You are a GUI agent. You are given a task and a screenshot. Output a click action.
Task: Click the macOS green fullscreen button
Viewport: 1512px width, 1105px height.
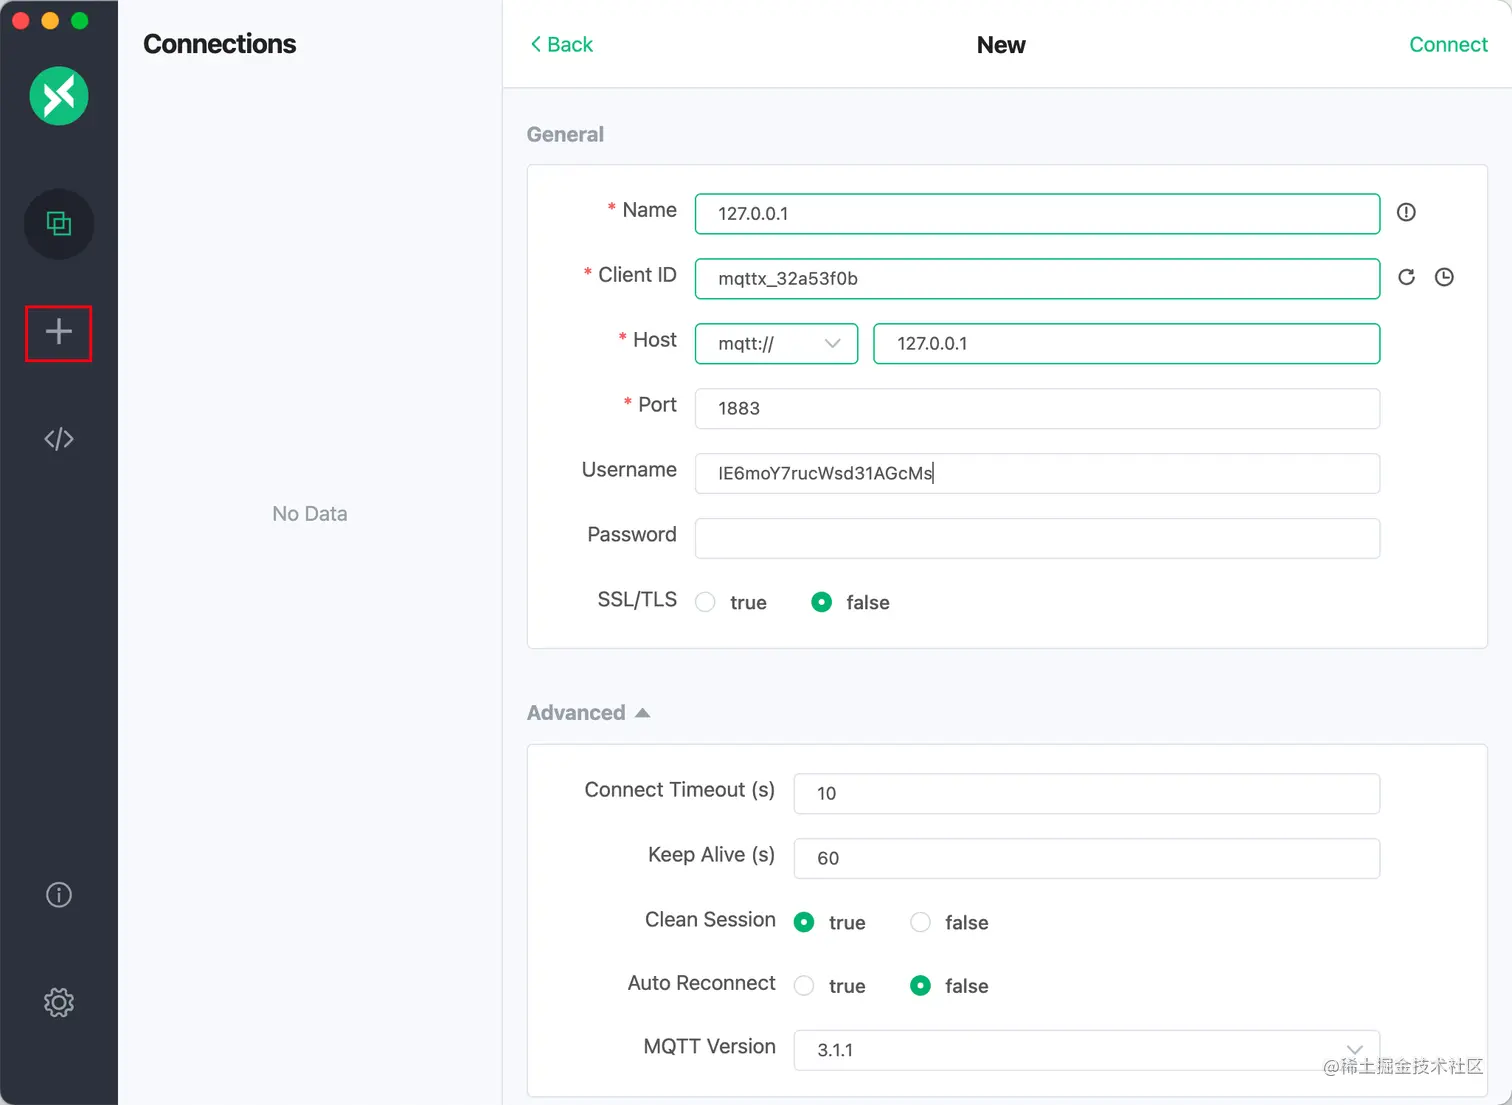(x=80, y=21)
